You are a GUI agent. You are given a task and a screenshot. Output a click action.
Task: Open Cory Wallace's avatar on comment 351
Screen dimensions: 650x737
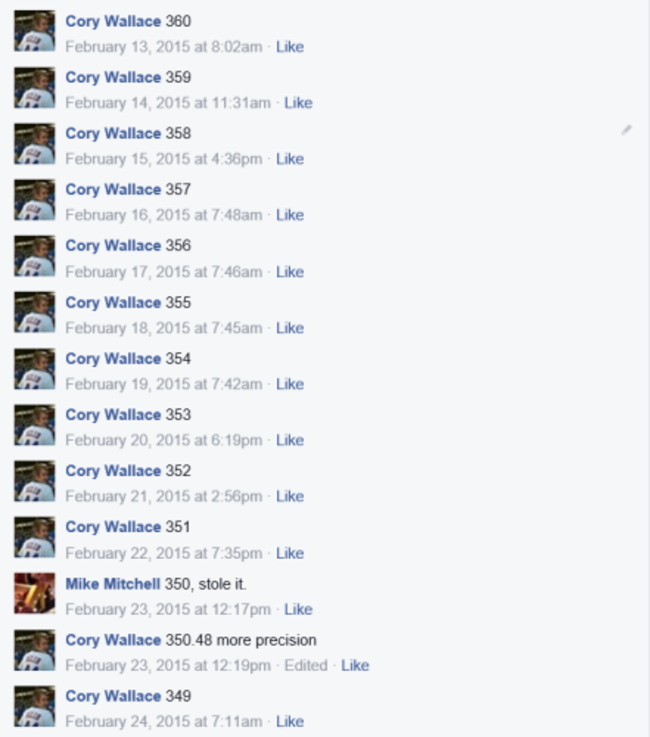click(x=34, y=537)
